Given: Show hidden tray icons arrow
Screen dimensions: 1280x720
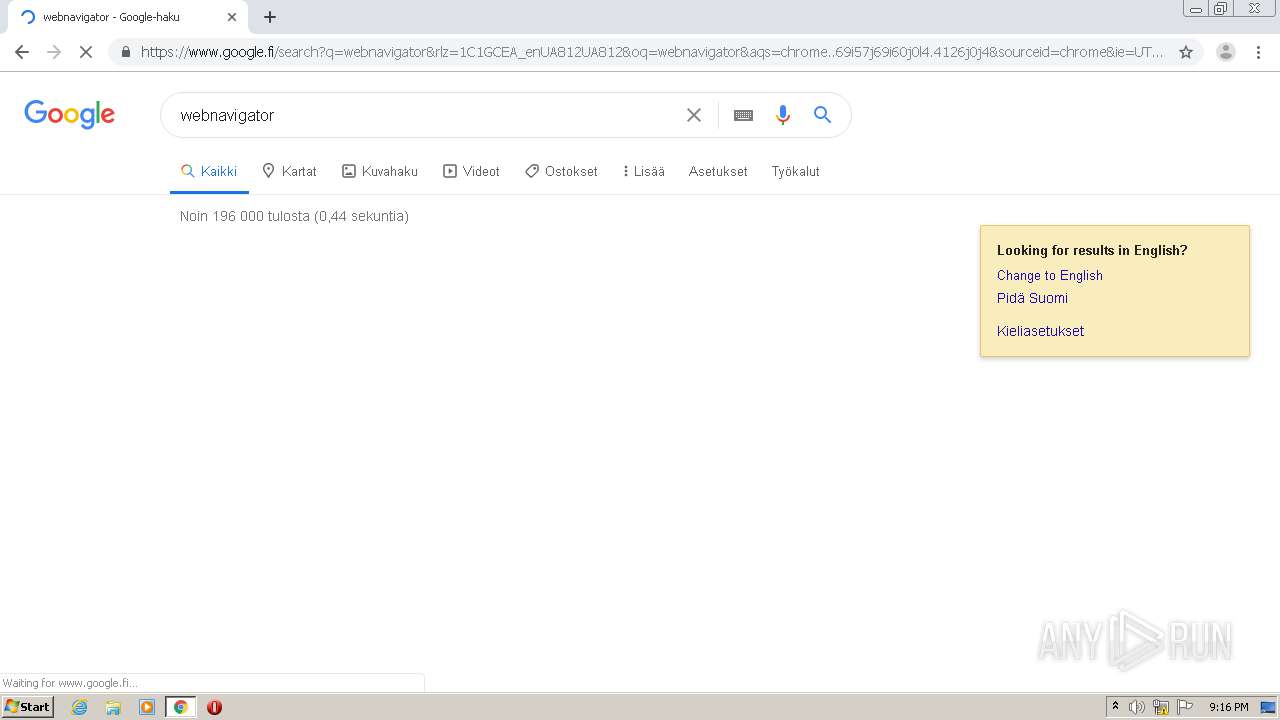Looking at the screenshot, I should tap(1115, 707).
